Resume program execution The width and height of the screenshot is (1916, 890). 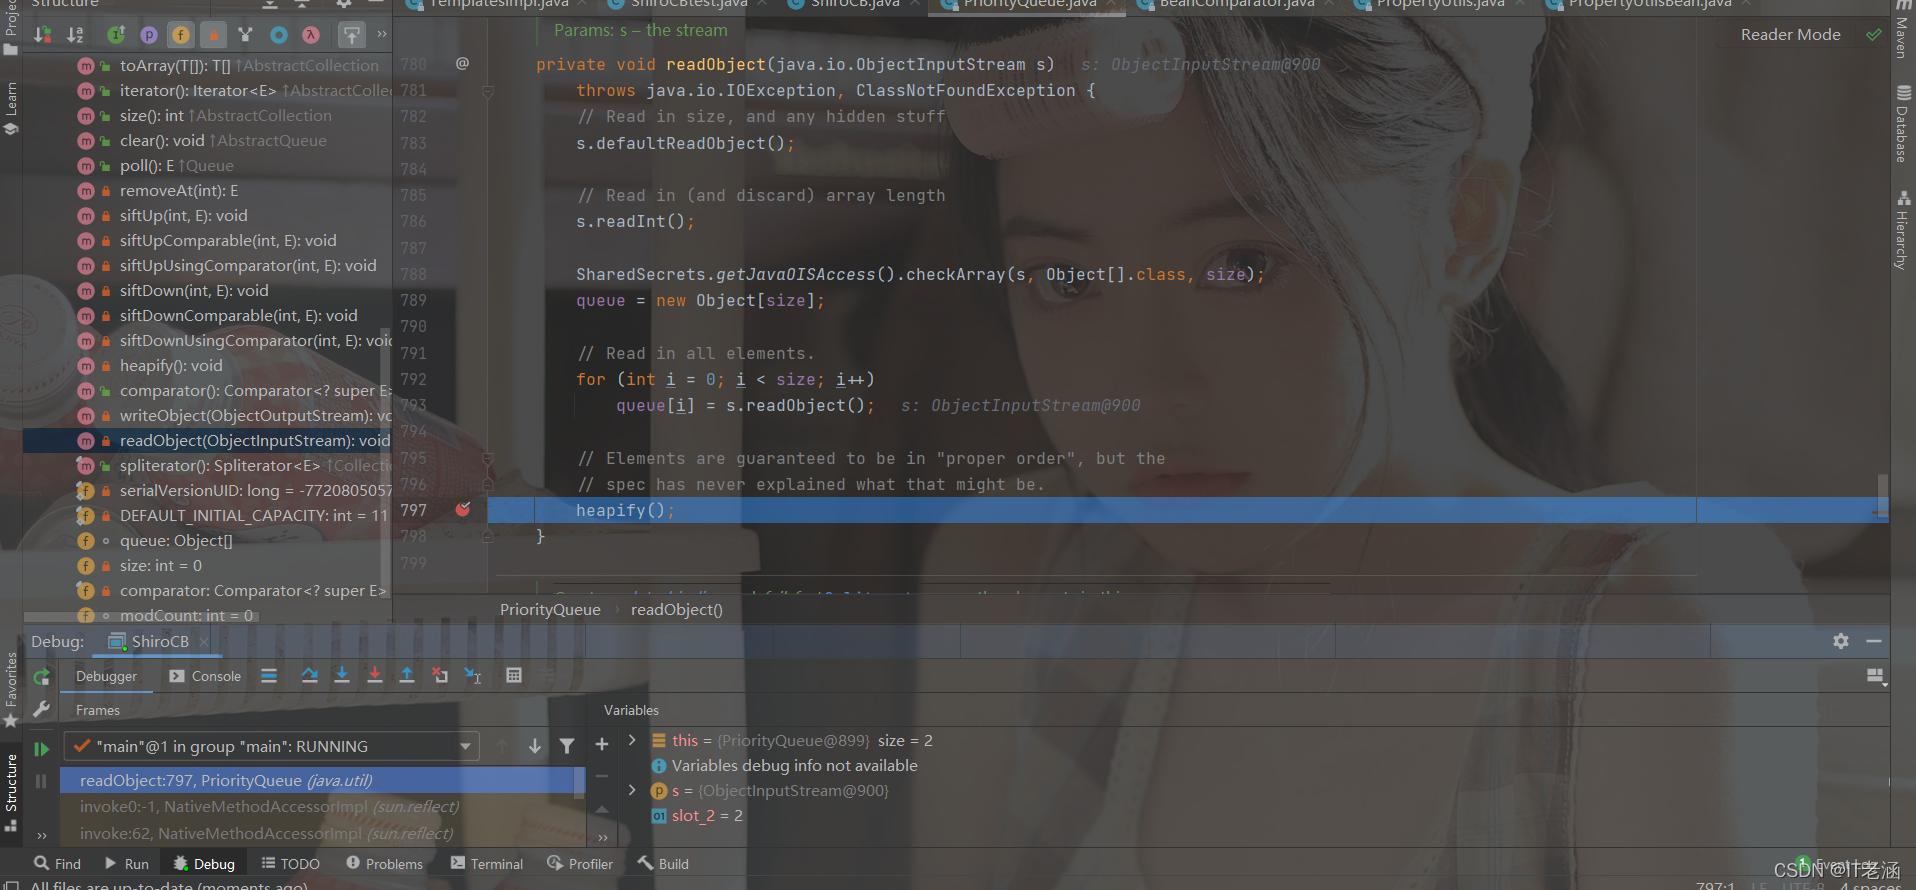coord(41,748)
